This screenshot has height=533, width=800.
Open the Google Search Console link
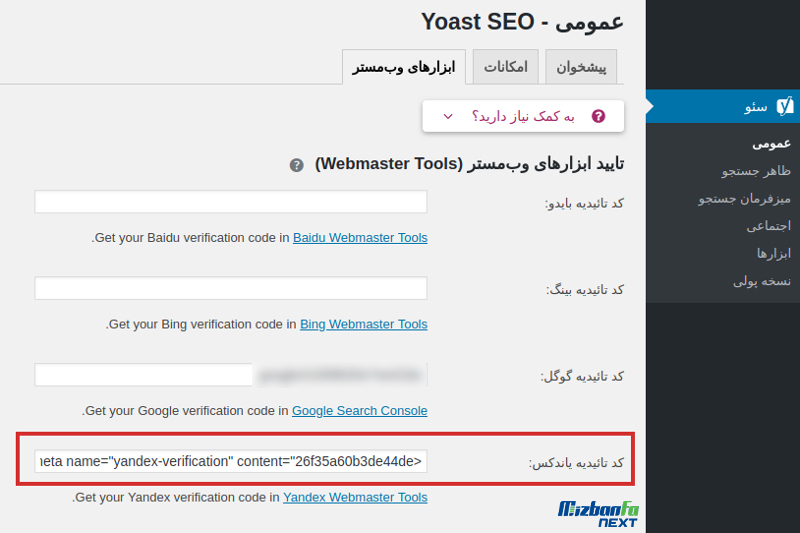360,411
